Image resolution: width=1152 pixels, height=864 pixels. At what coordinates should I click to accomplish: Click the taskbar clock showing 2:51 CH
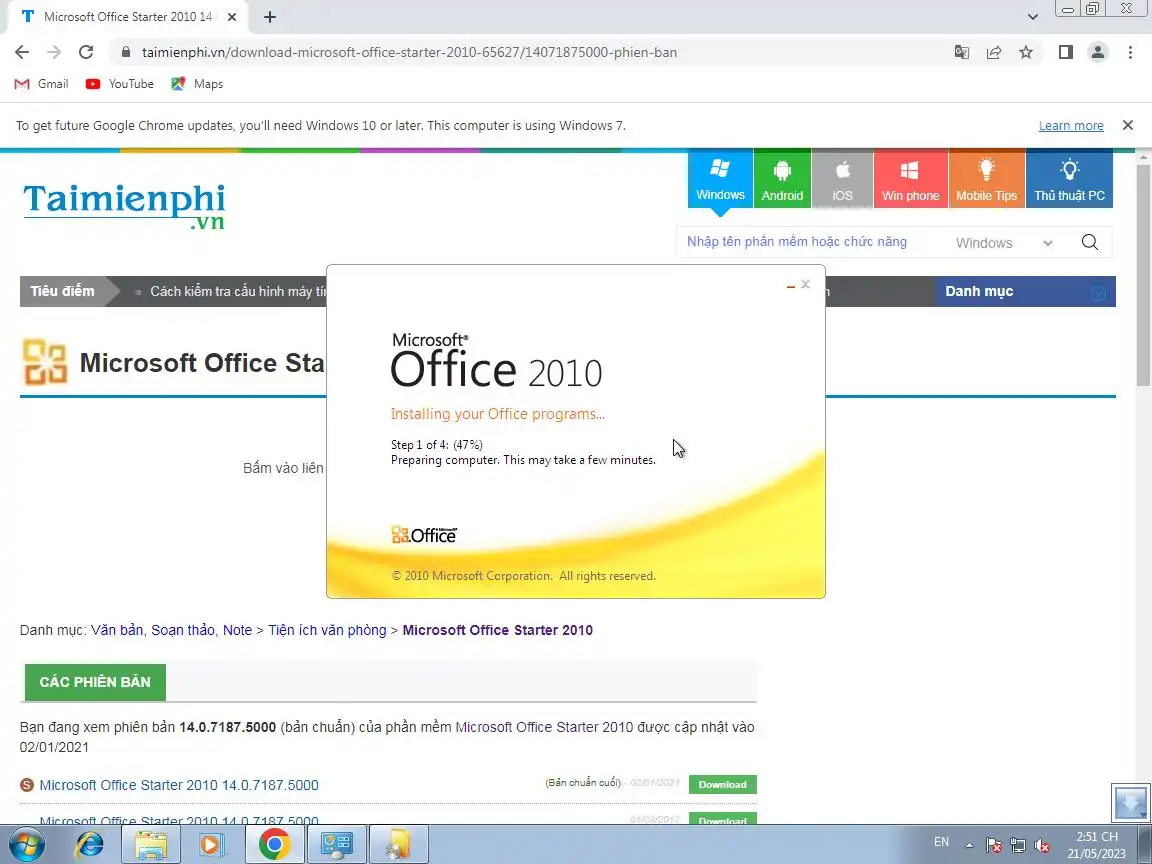coord(1097,845)
